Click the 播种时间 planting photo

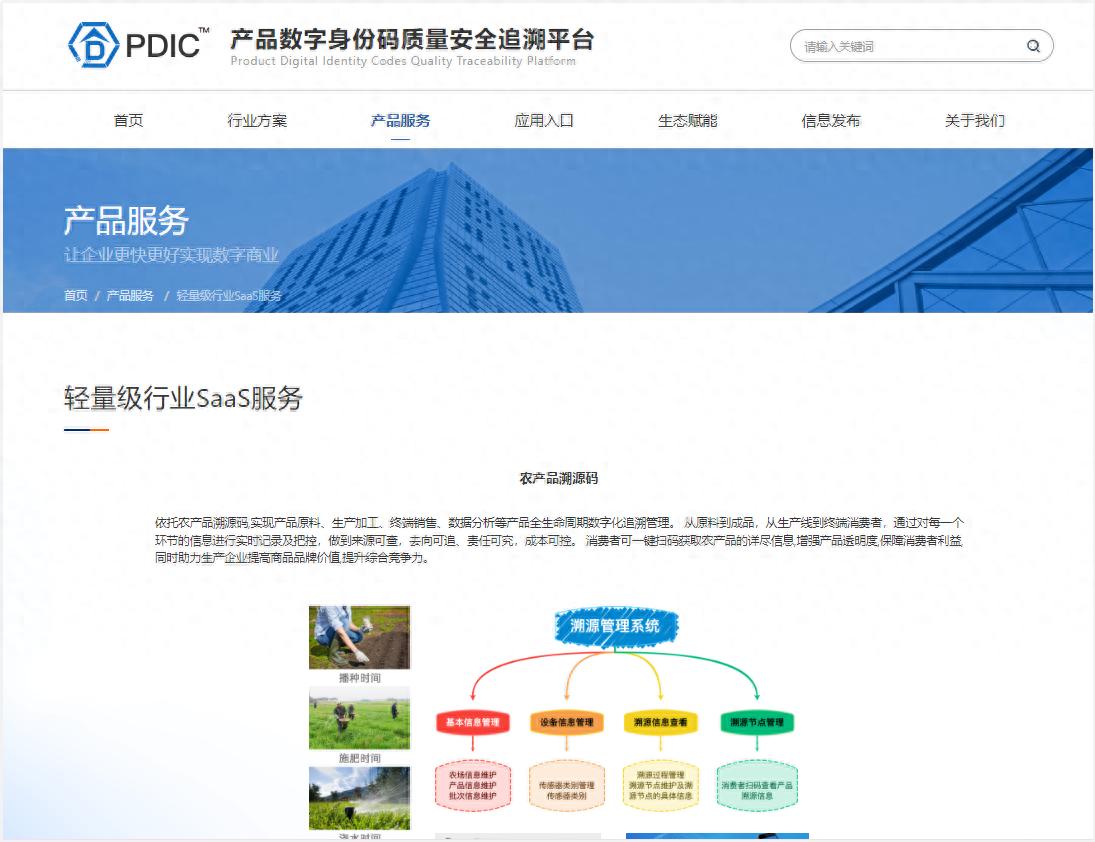pos(360,637)
